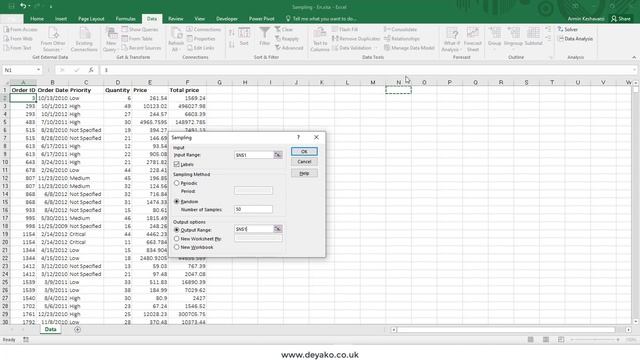Viewport: 640px width, 360px height.
Task: Click the Share button
Action: point(620,19)
